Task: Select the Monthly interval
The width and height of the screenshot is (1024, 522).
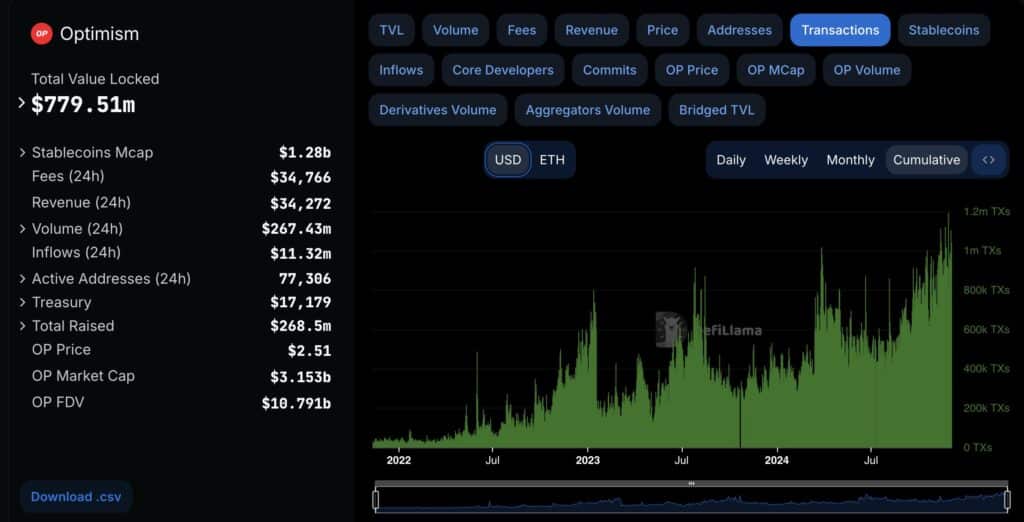Action: pyautogui.click(x=850, y=160)
